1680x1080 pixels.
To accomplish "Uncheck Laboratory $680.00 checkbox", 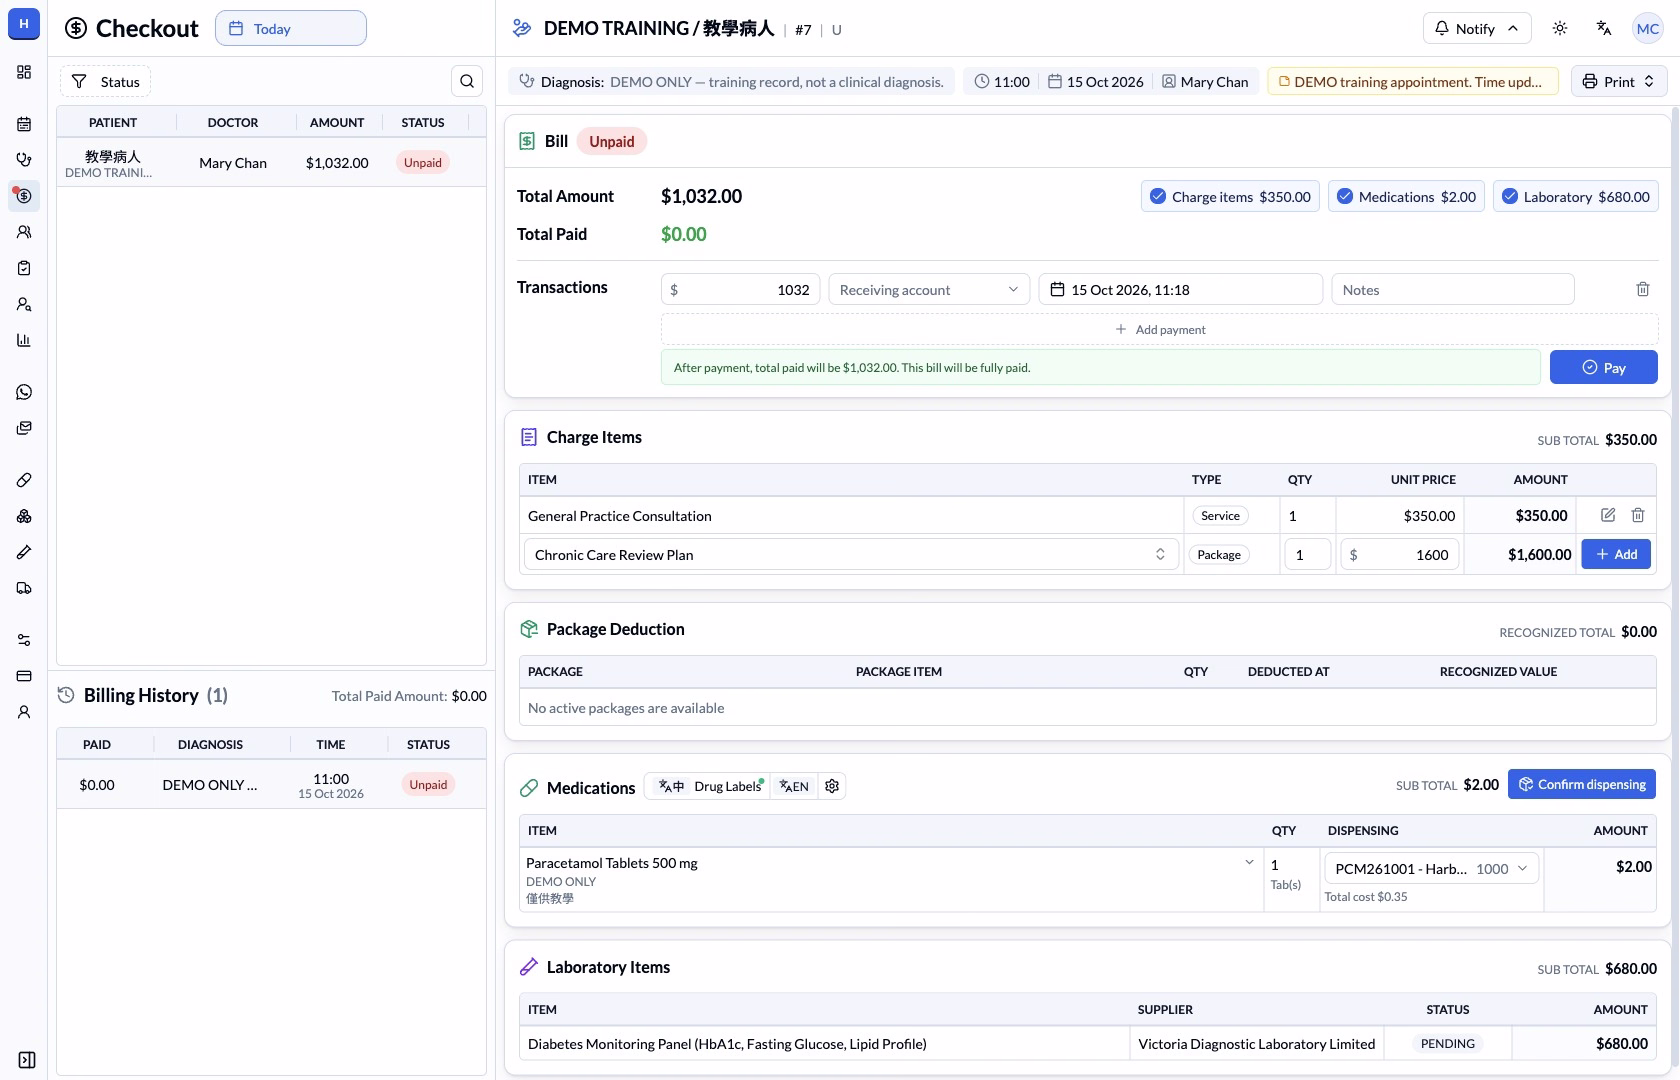I will (x=1510, y=196).
